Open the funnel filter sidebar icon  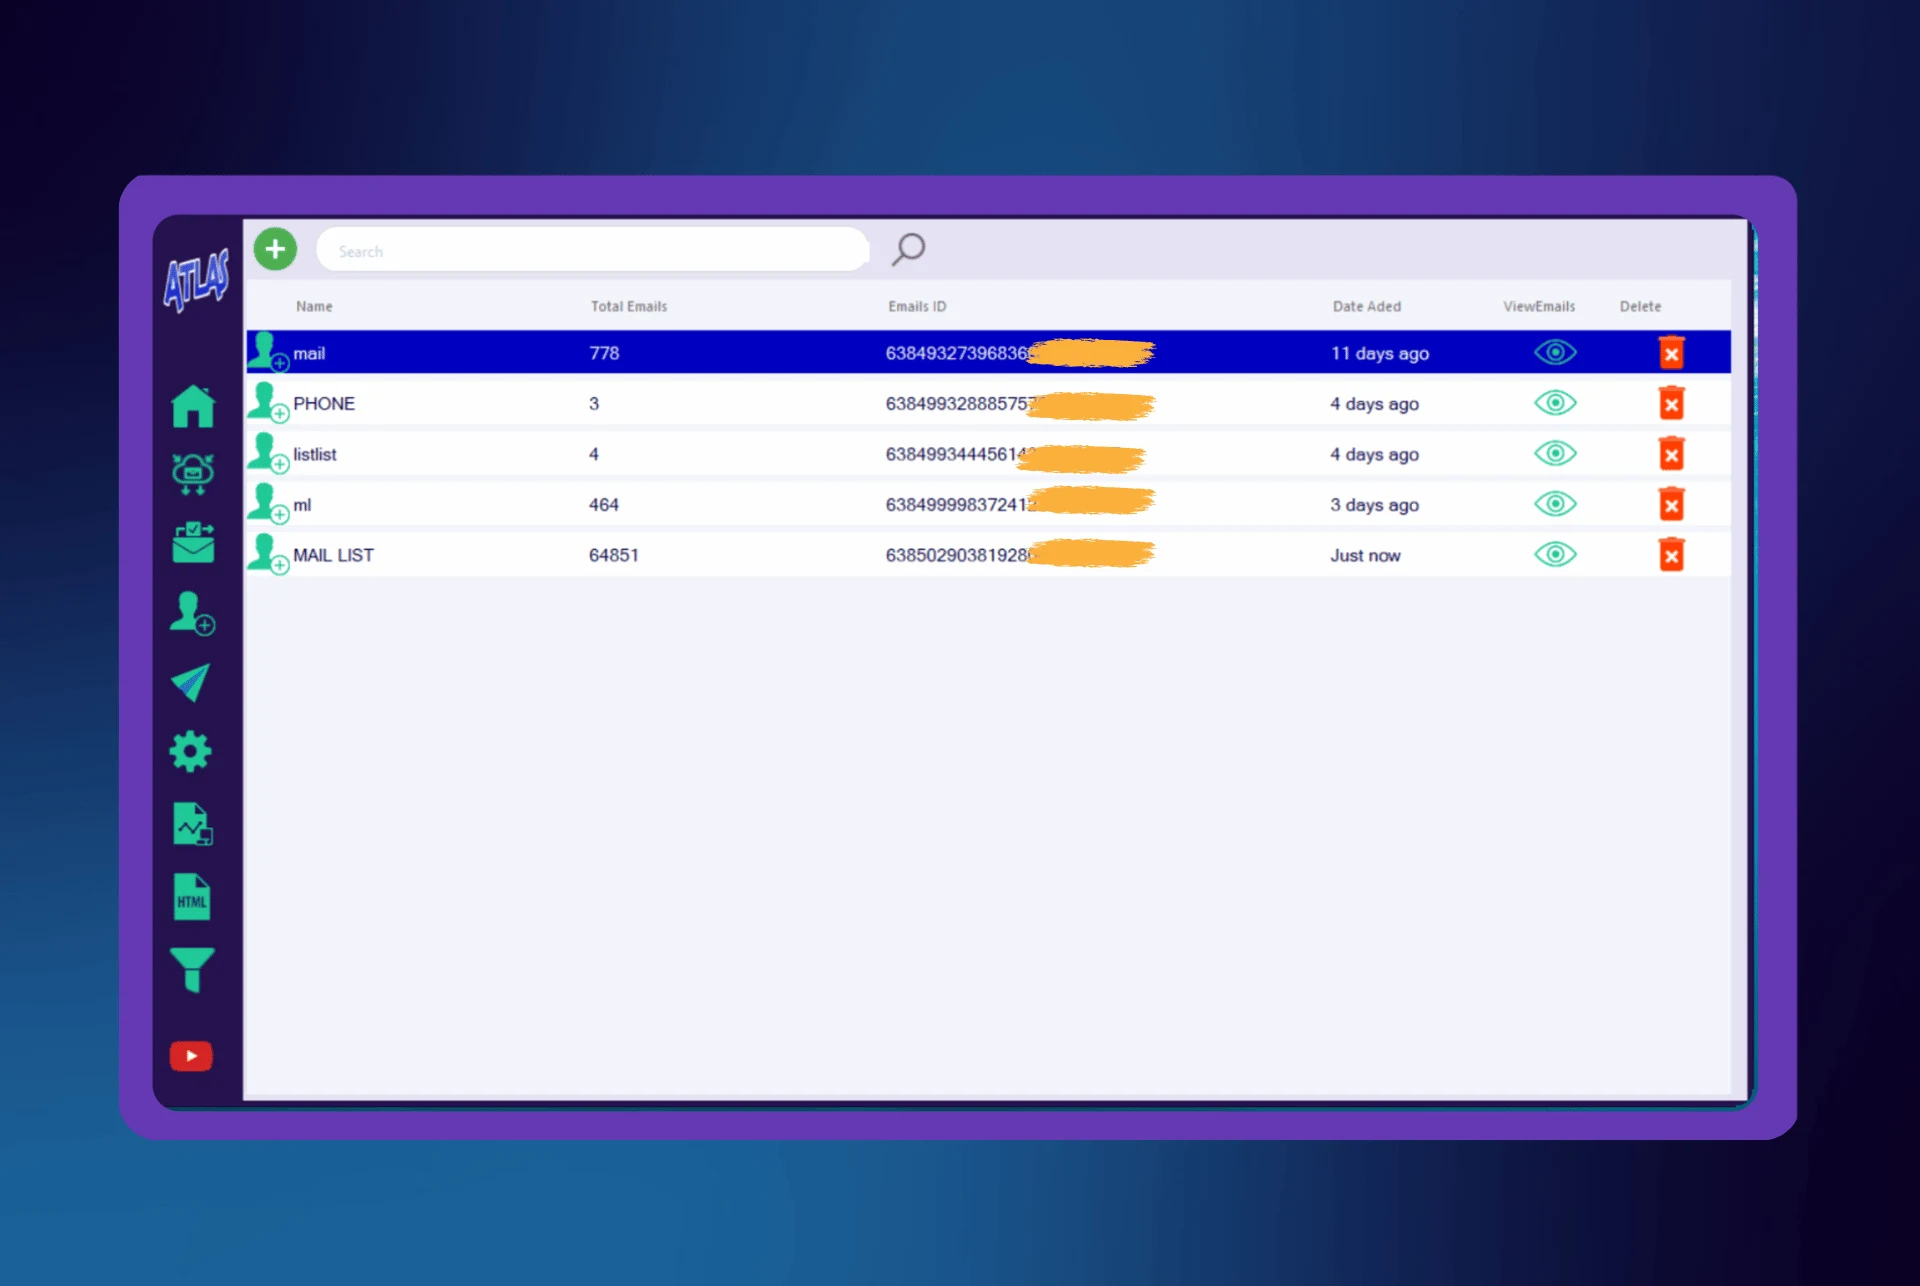click(192, 969)
